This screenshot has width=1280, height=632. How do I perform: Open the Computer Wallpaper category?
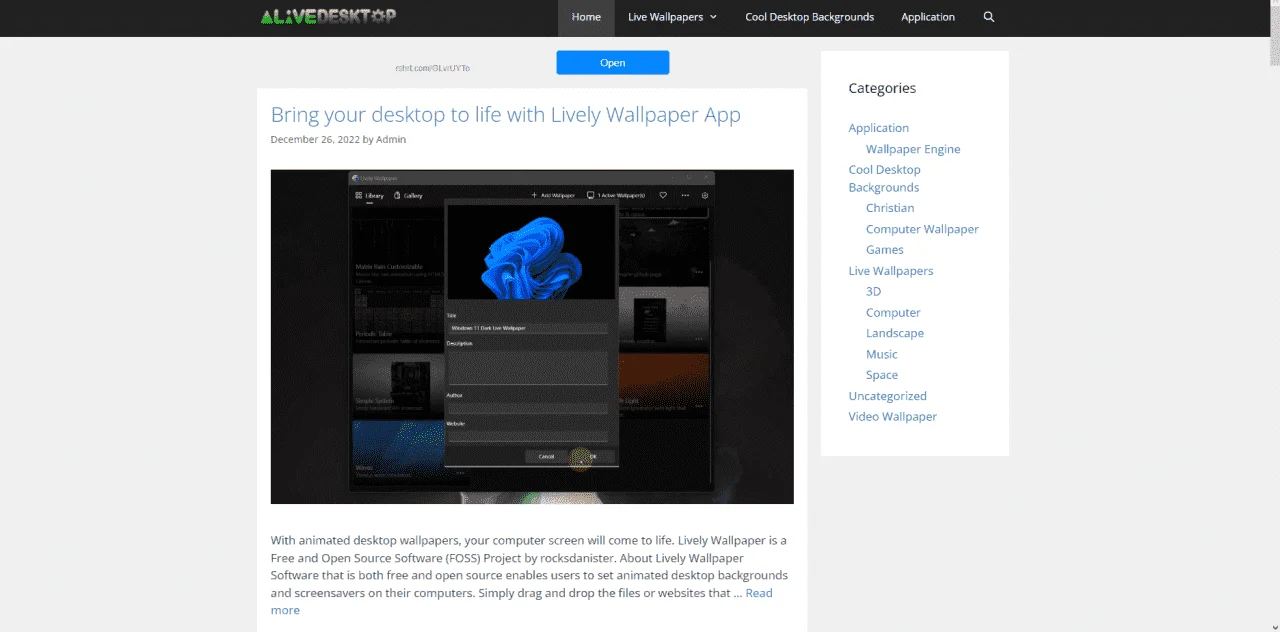pos(922,229)
